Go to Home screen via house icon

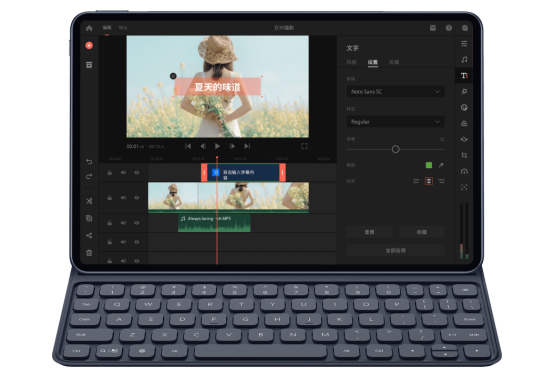tap(89, 28)
